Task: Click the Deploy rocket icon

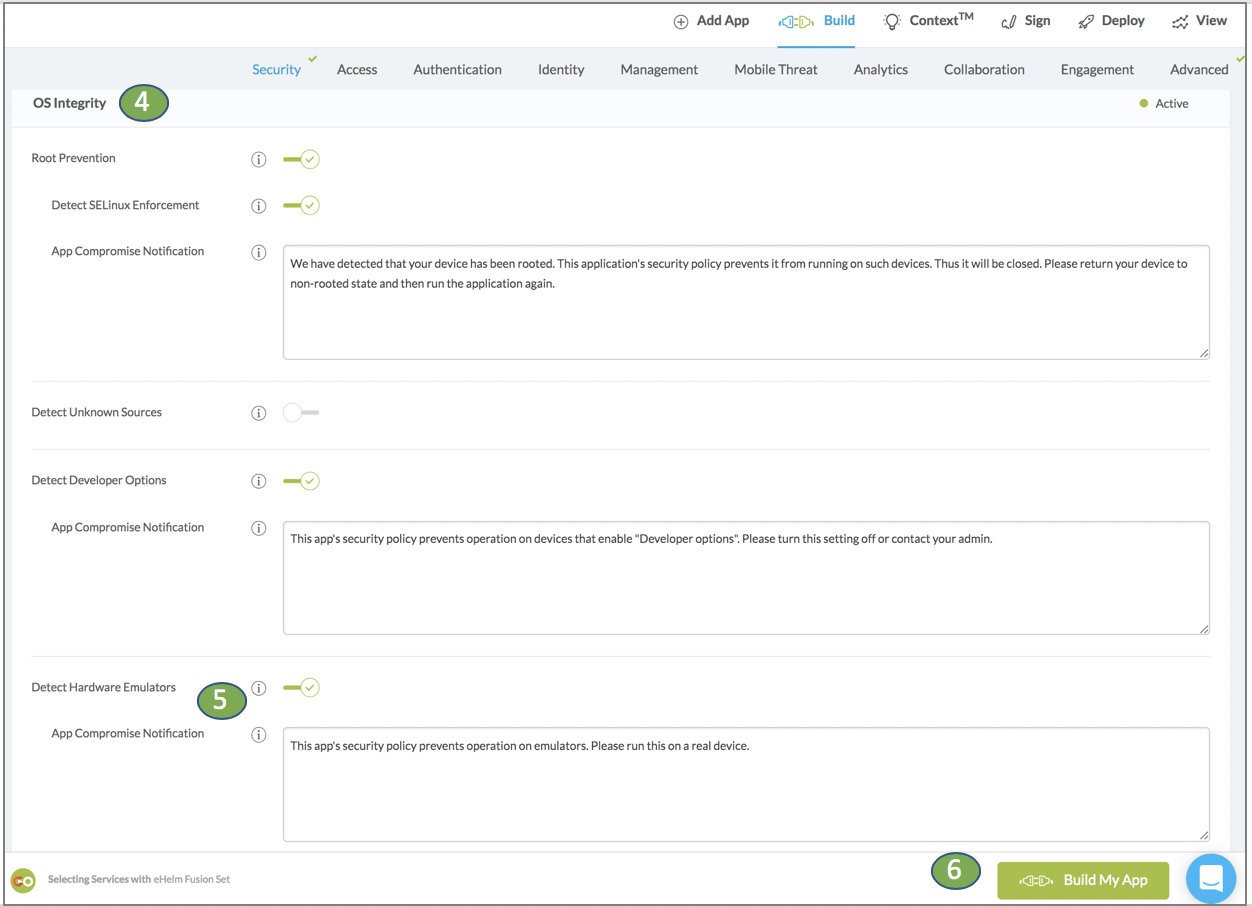Action: point(1086,22)
